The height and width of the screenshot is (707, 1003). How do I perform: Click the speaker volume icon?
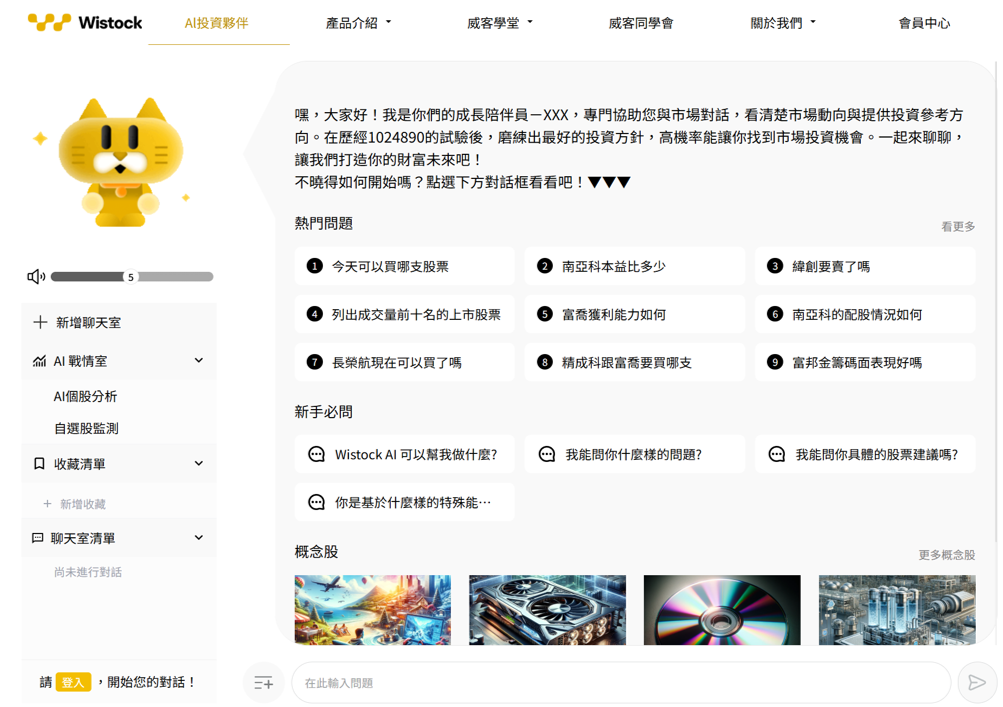[x=36, y=277]
